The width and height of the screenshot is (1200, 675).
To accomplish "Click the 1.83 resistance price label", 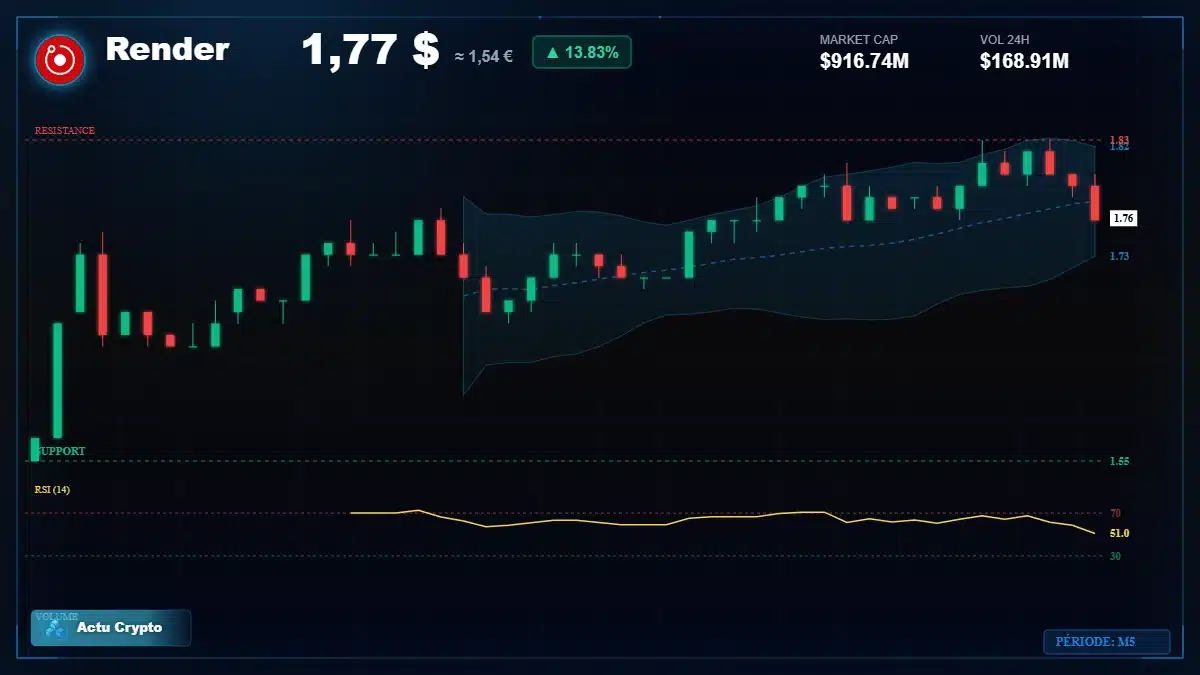I will (x=1119, y=139).
